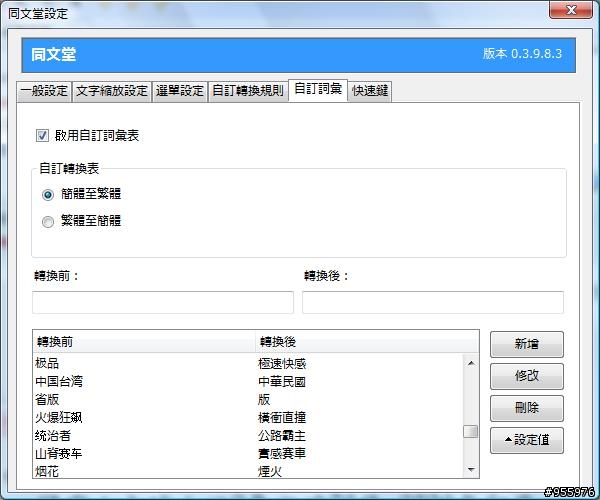Select the 簡體至繁體 radio option
Viewport: 600px width, 500px height.
[48, 195]
